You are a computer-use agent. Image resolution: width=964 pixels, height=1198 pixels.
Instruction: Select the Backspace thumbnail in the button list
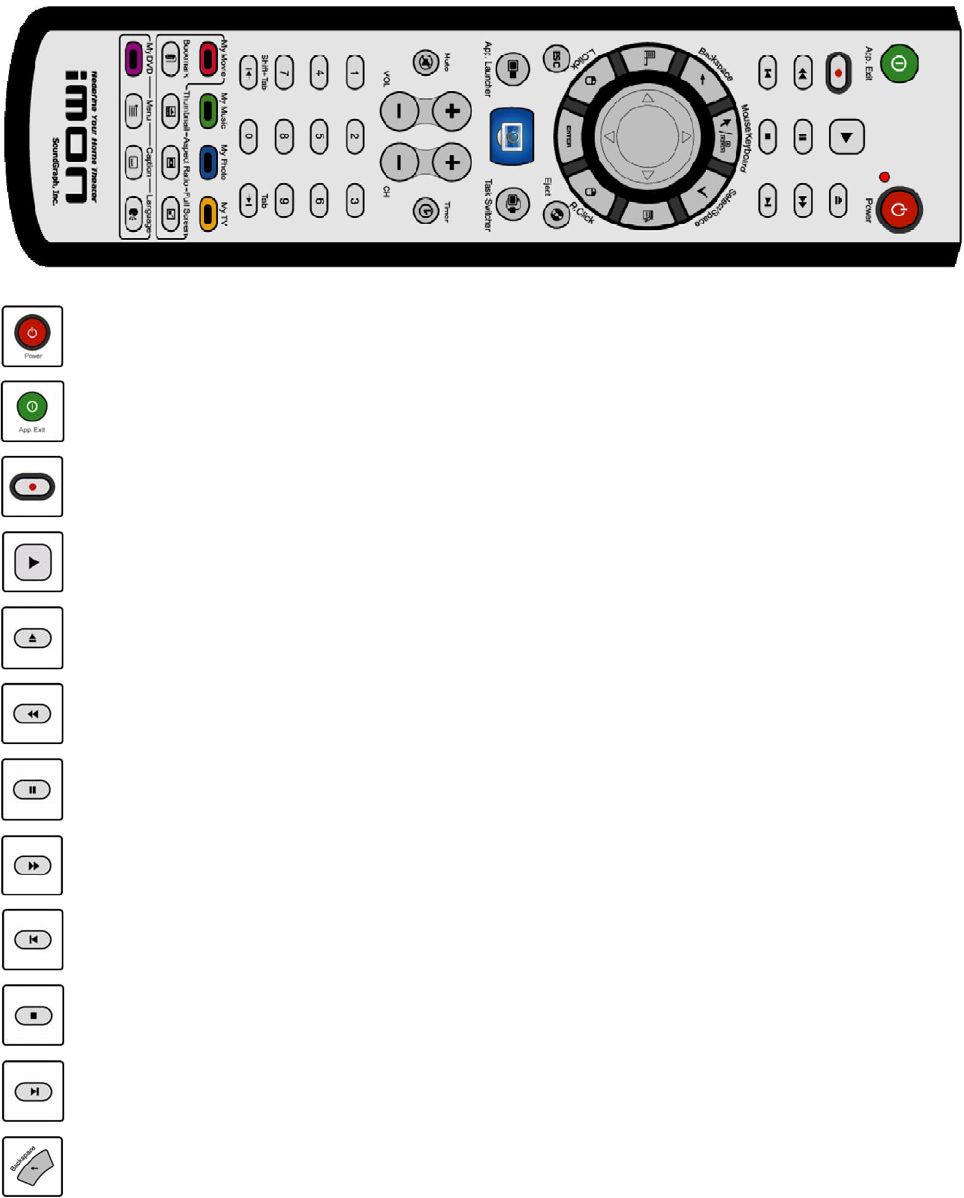coord(33,1166)
